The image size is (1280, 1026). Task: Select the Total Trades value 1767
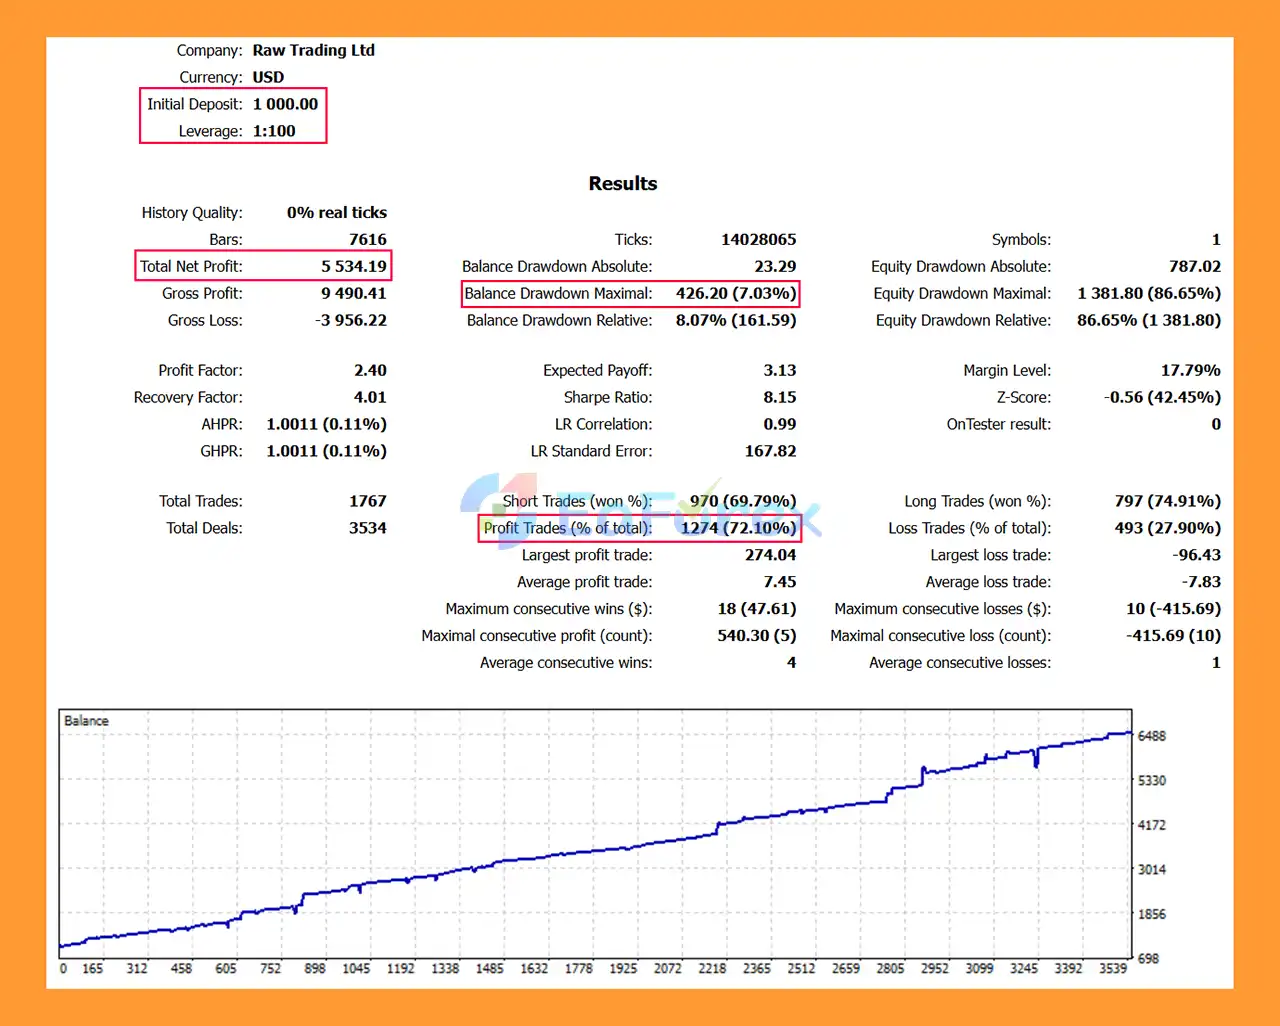[x=367, y=501]
